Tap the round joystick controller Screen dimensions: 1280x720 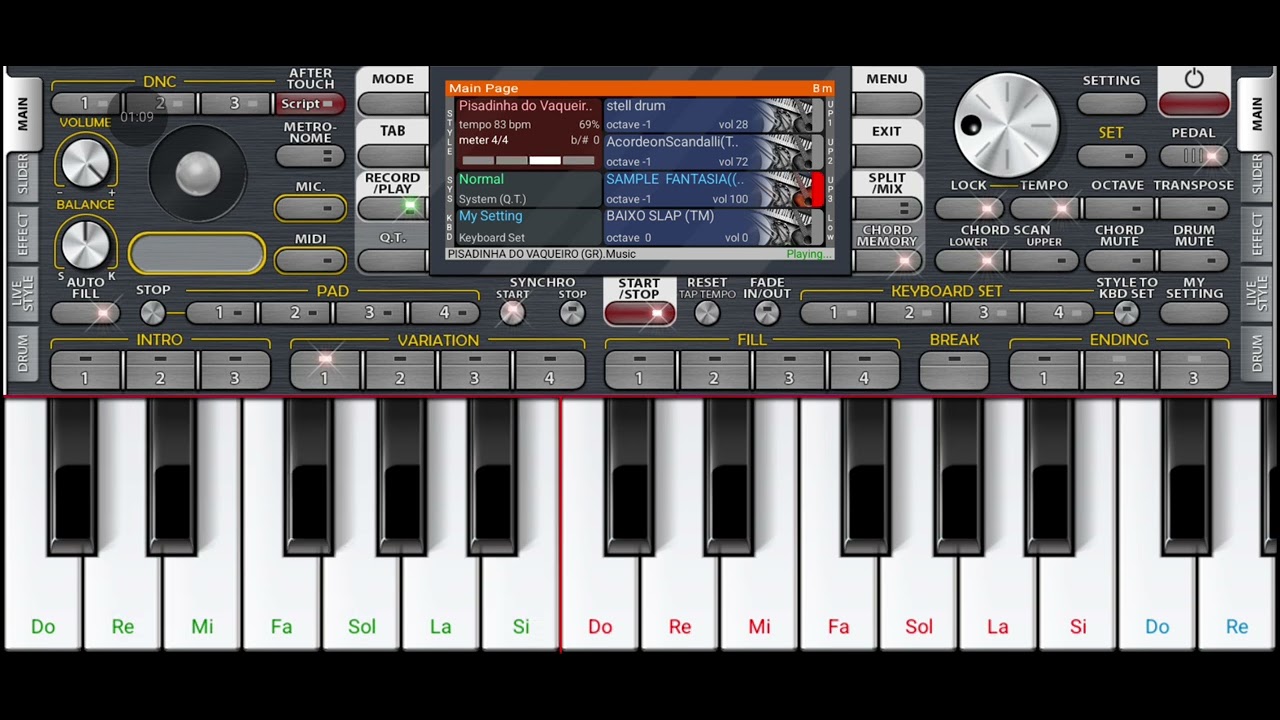point(197,174)
